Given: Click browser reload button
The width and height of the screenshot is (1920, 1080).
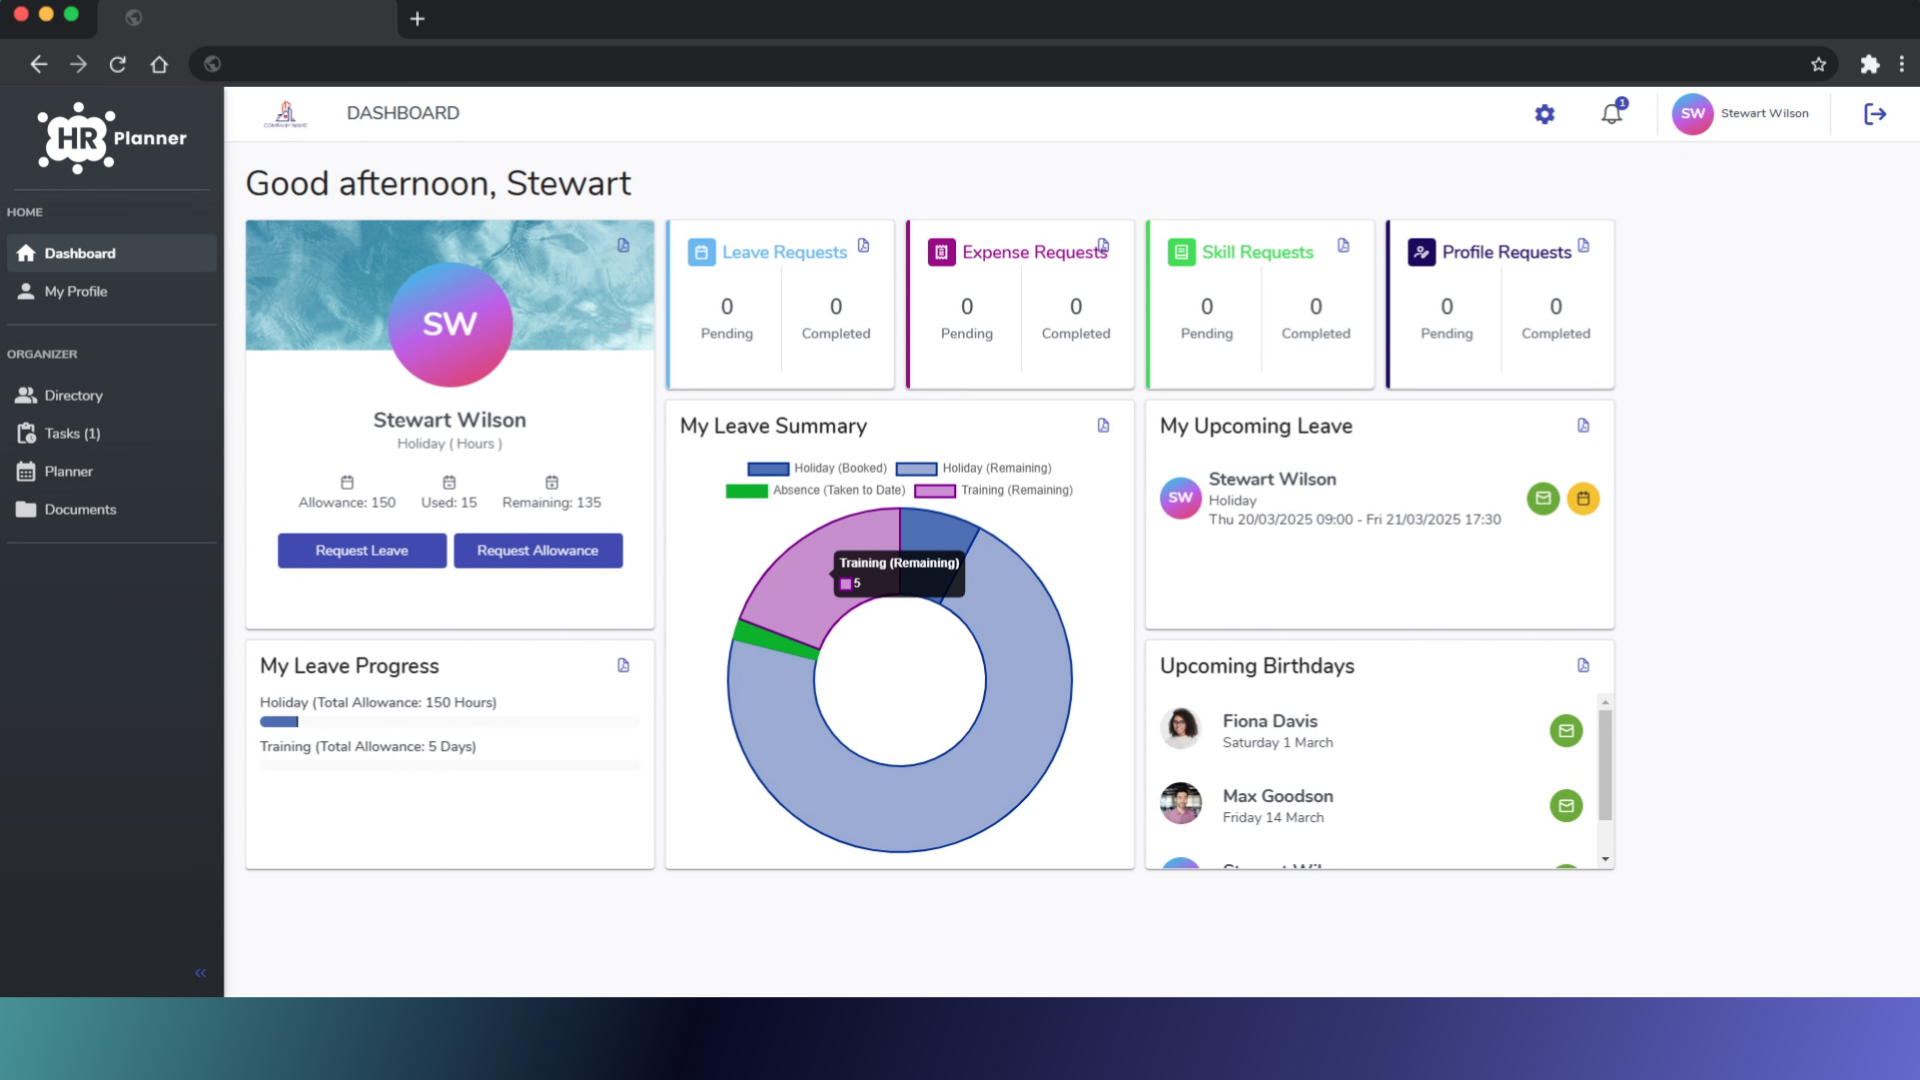Looking at the screenshot, I should click(118, 65).
